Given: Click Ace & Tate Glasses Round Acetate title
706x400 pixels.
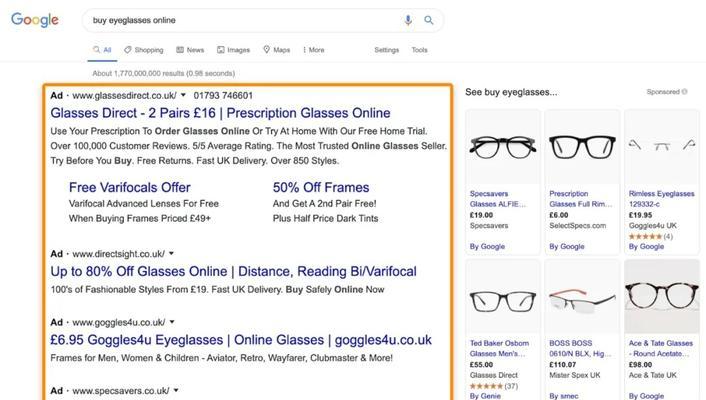Looking at the screenshot, I should pos(661,348).
